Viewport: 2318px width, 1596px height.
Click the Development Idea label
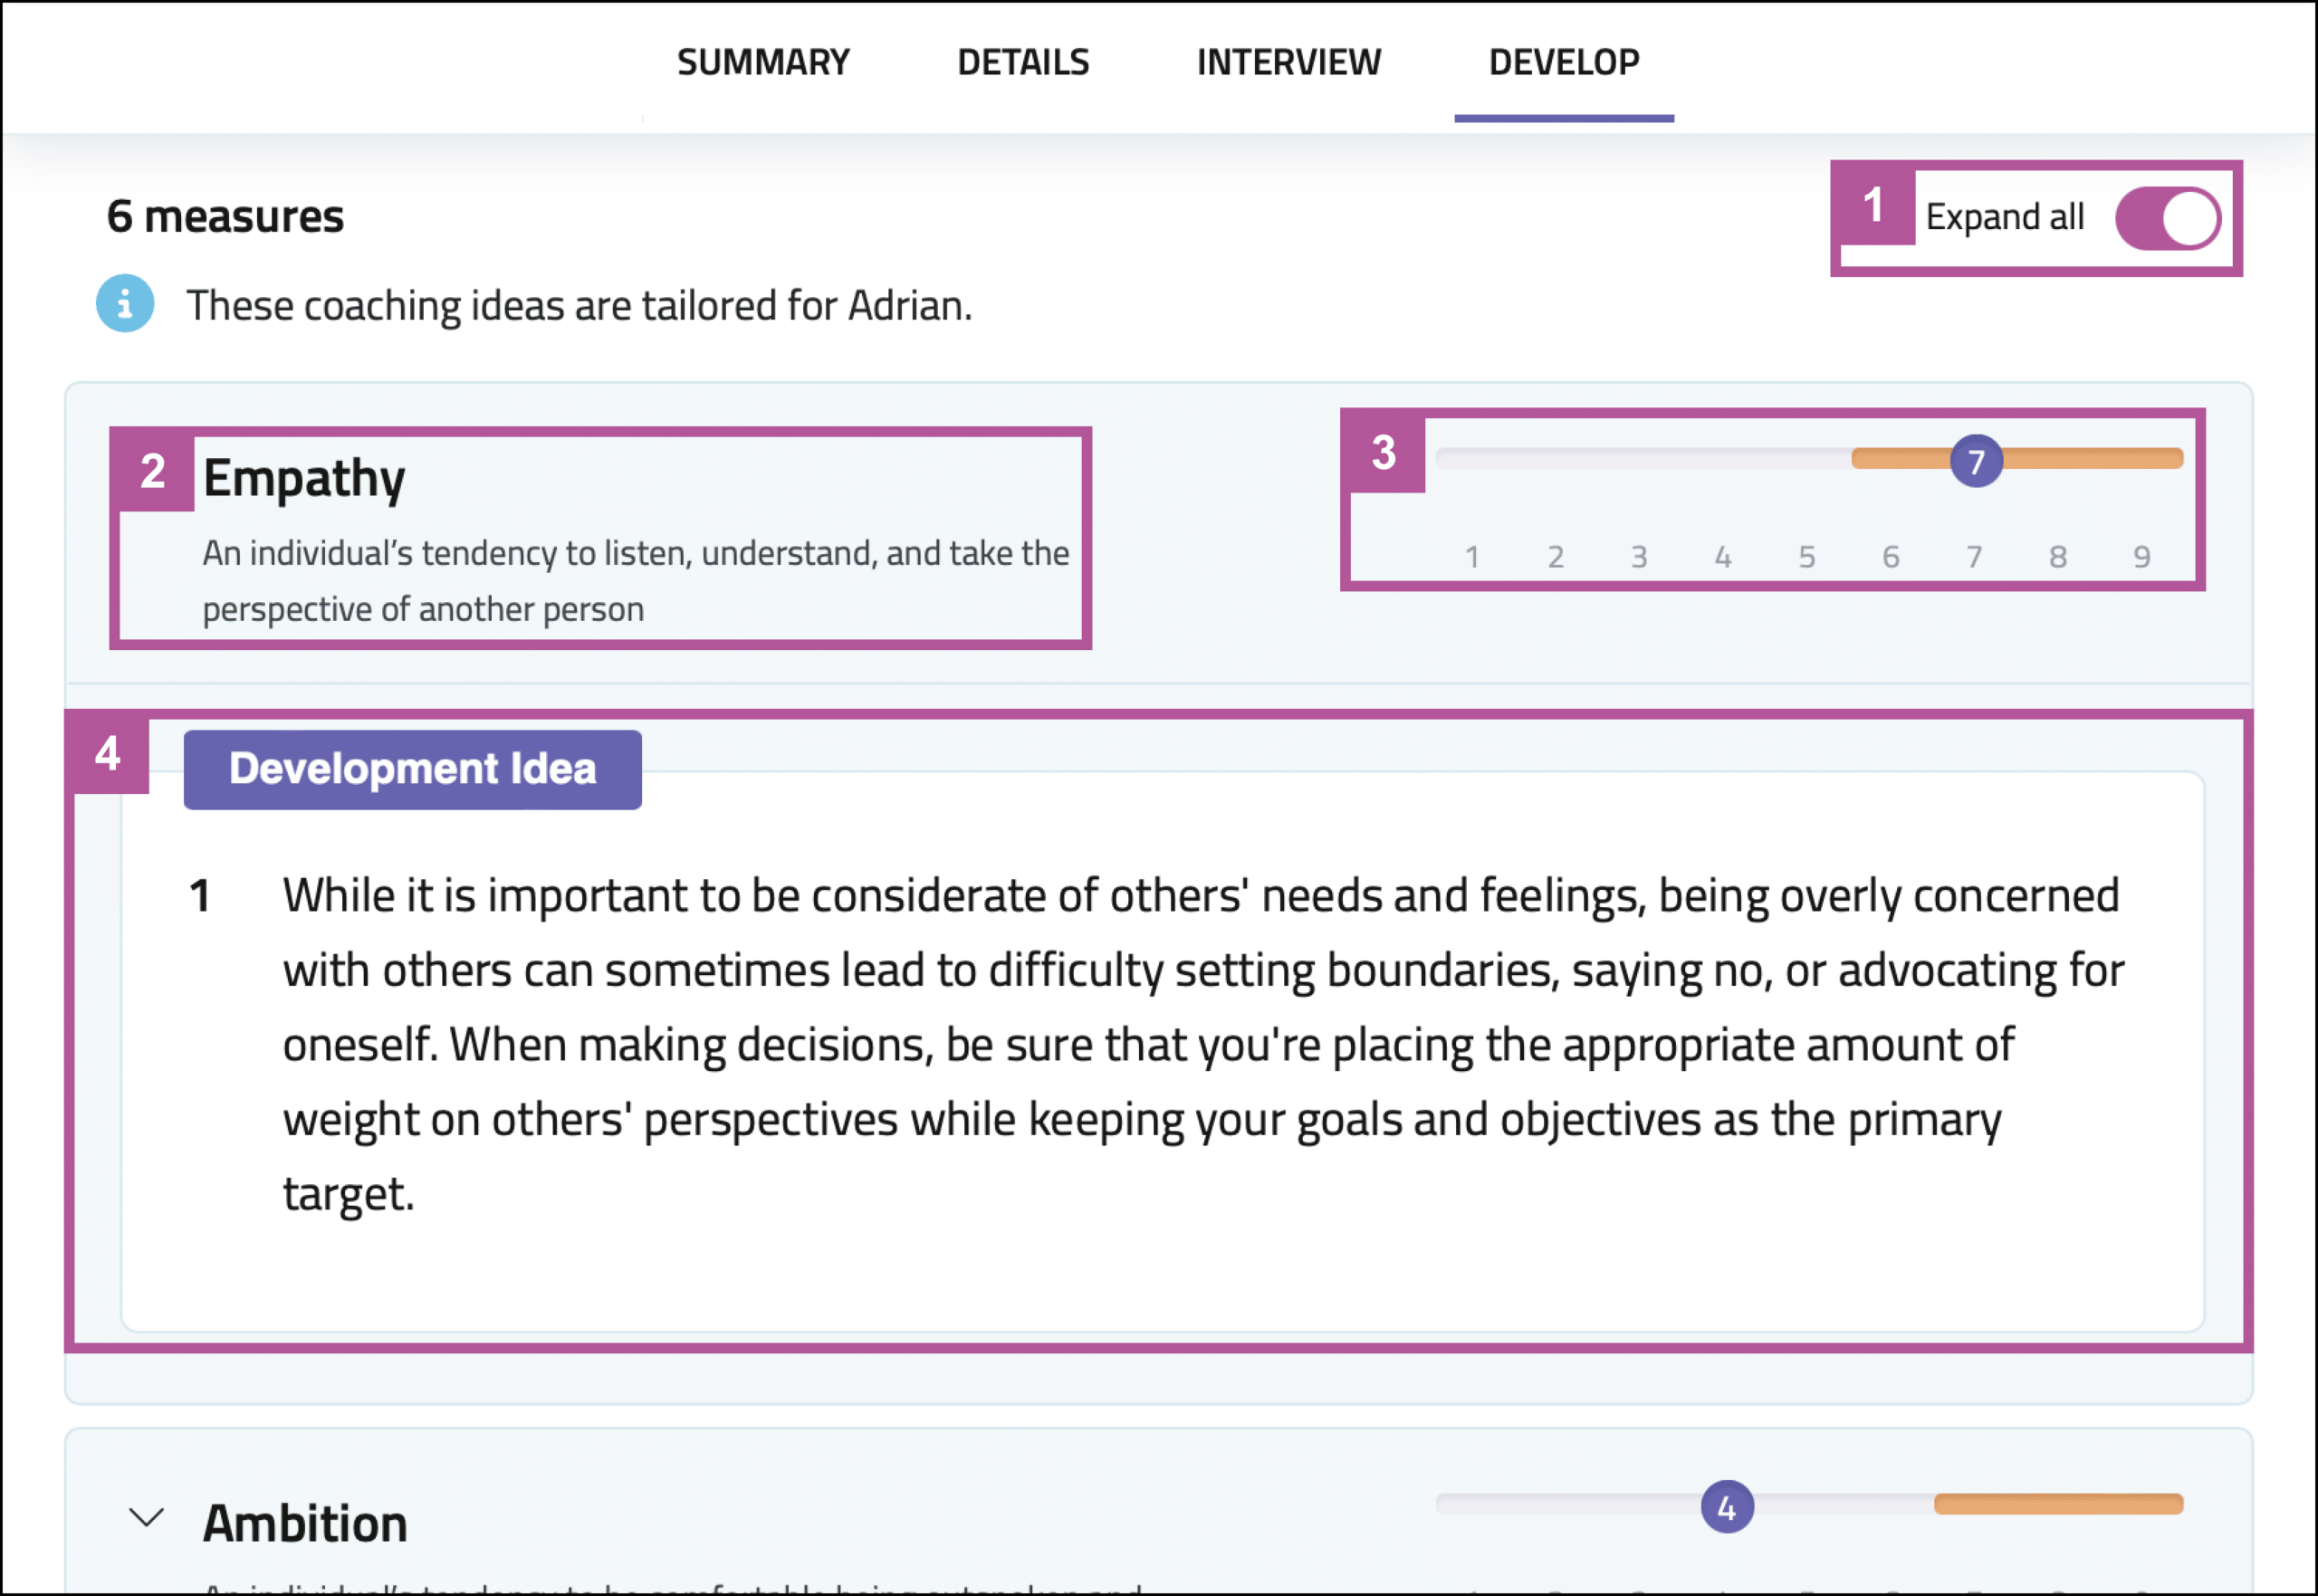click(412, 769)
